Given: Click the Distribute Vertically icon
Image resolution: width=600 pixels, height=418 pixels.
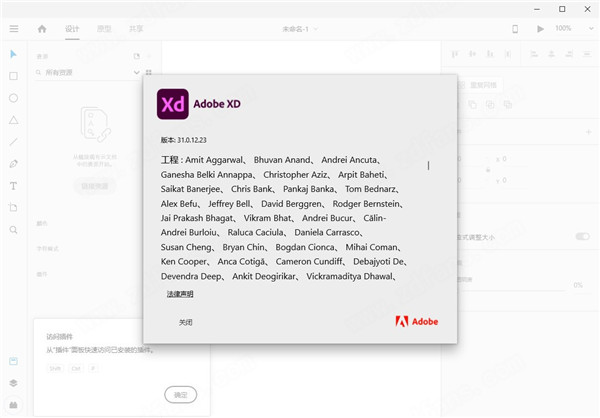Looking at the screenshot, I should (x=508, y=54).
